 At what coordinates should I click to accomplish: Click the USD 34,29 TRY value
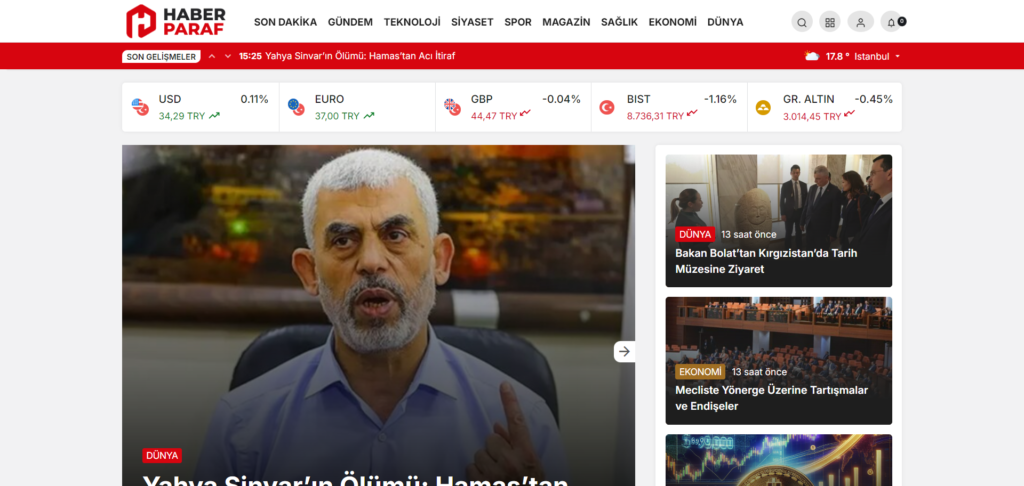tap(182, 116)
